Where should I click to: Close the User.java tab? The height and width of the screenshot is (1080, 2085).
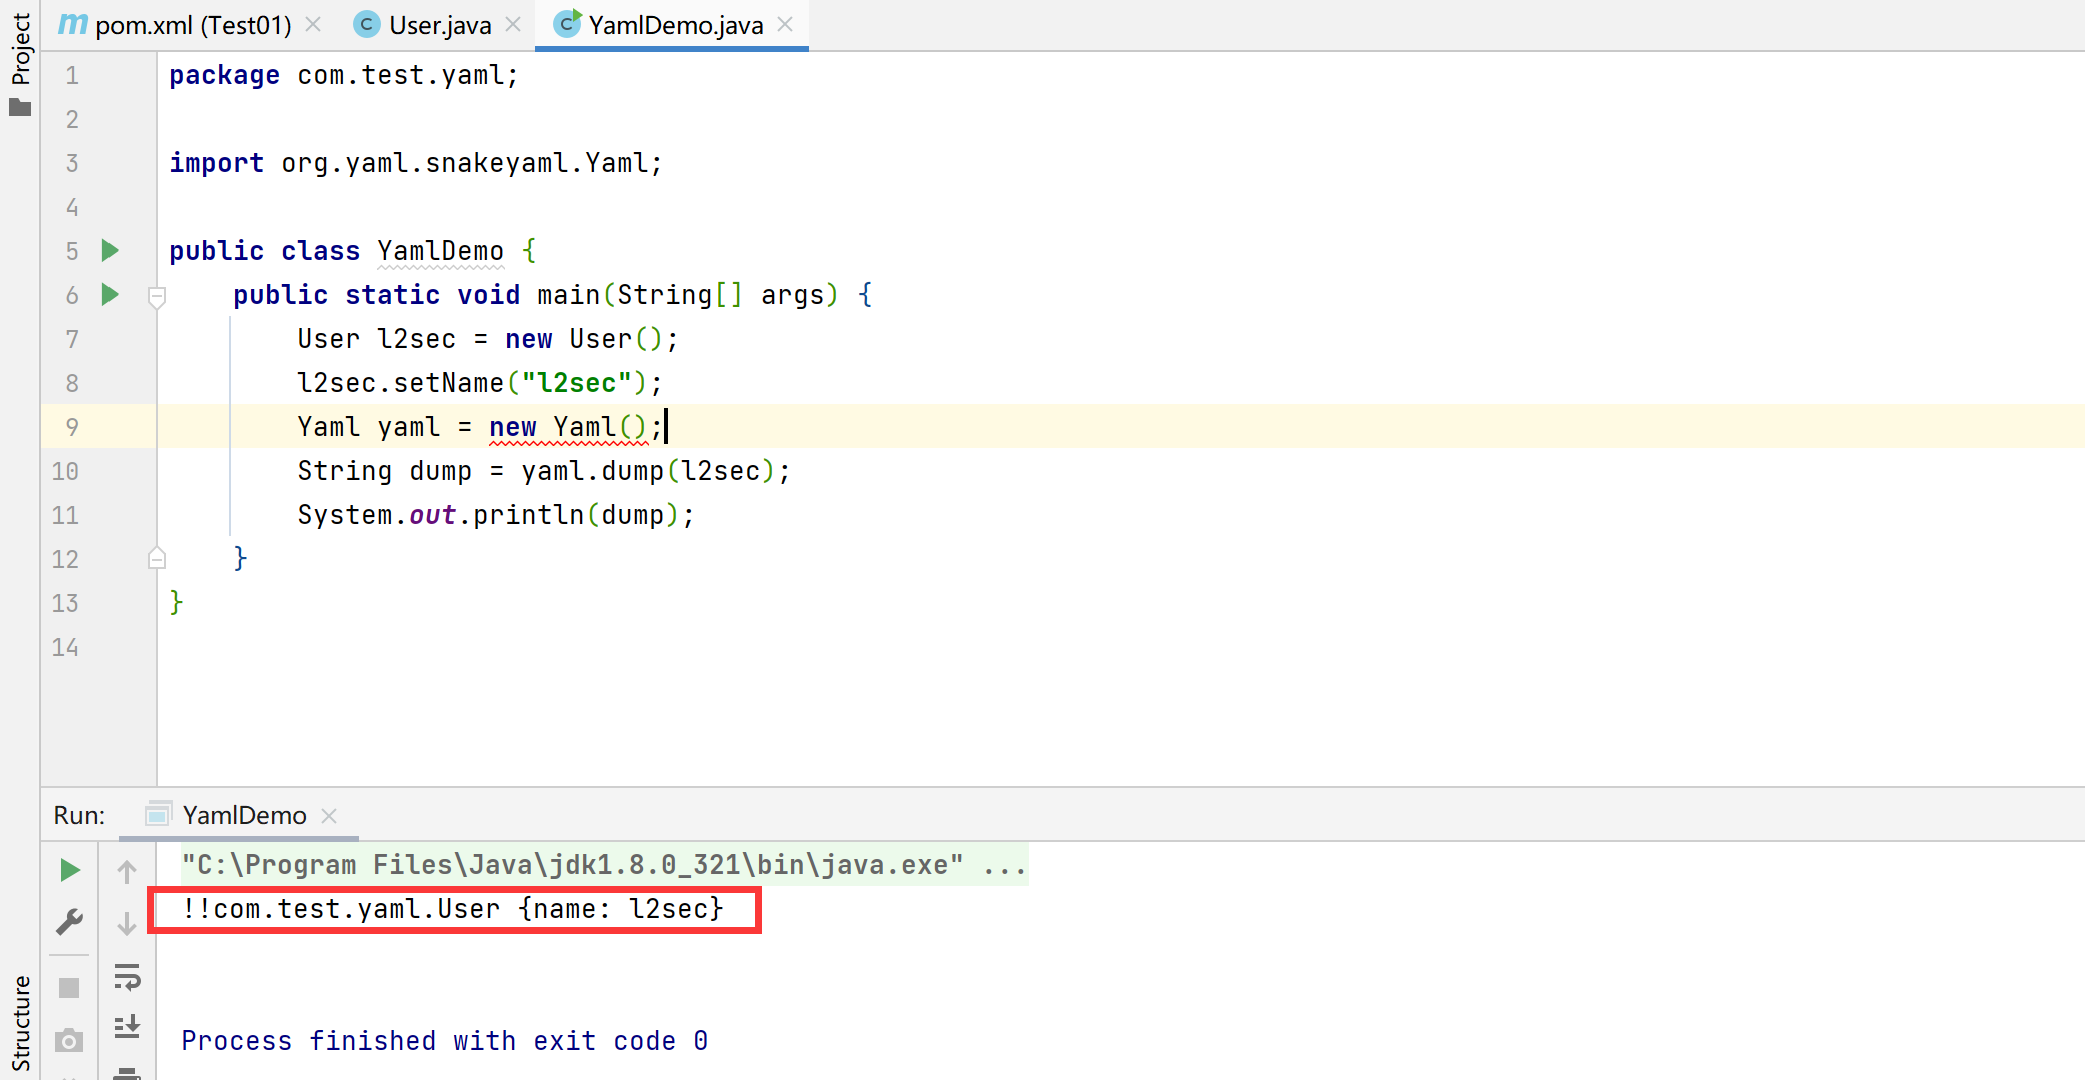513,25
